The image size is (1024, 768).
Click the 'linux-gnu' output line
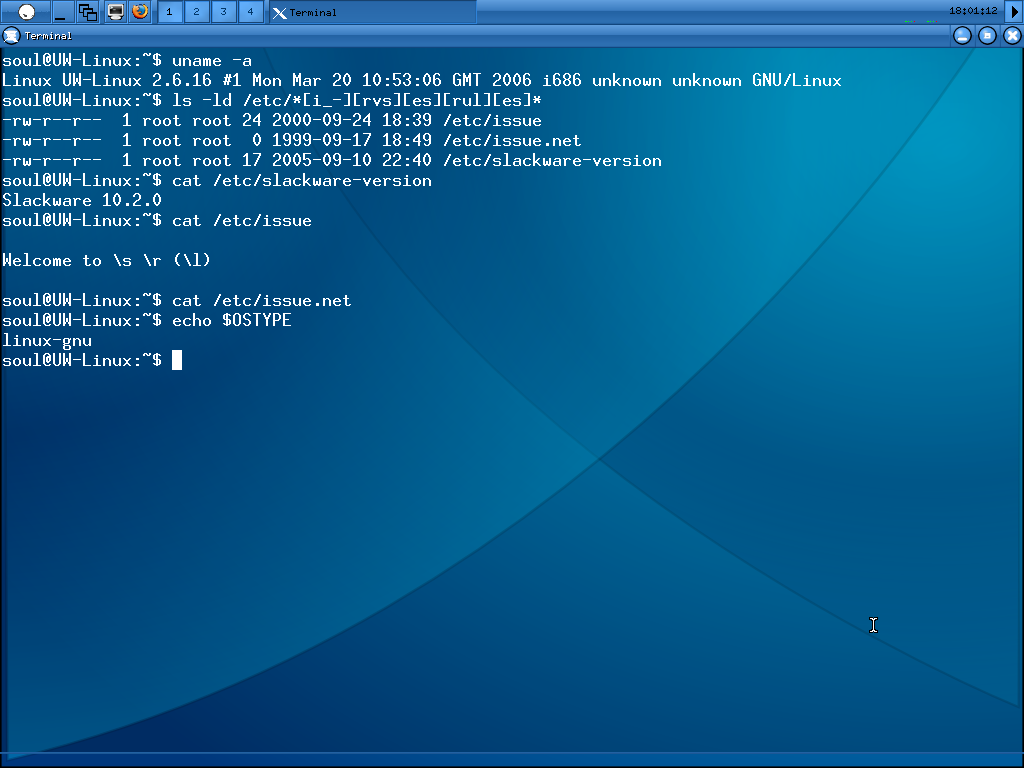(47, 341)
